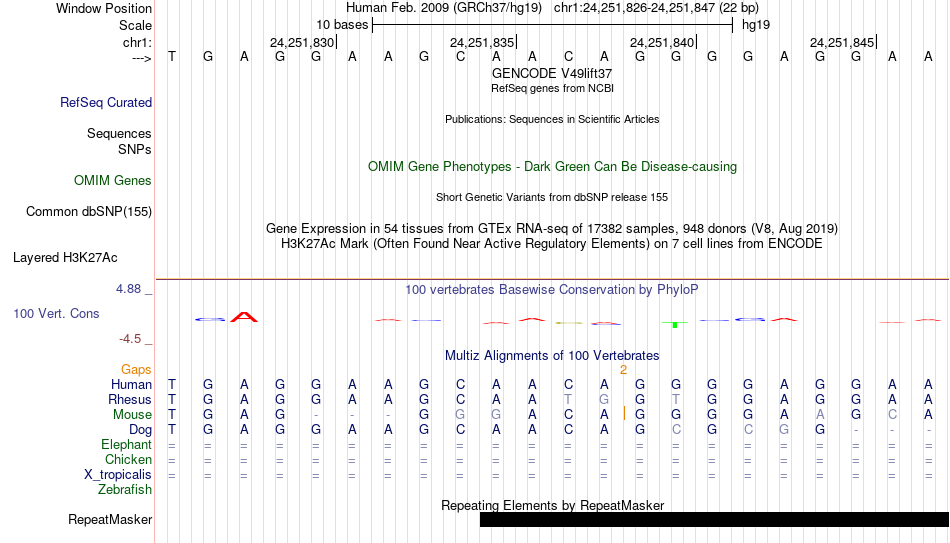Click the OMIM Genes track label
The width and height of the screenshot is (950, 543).
113,181
